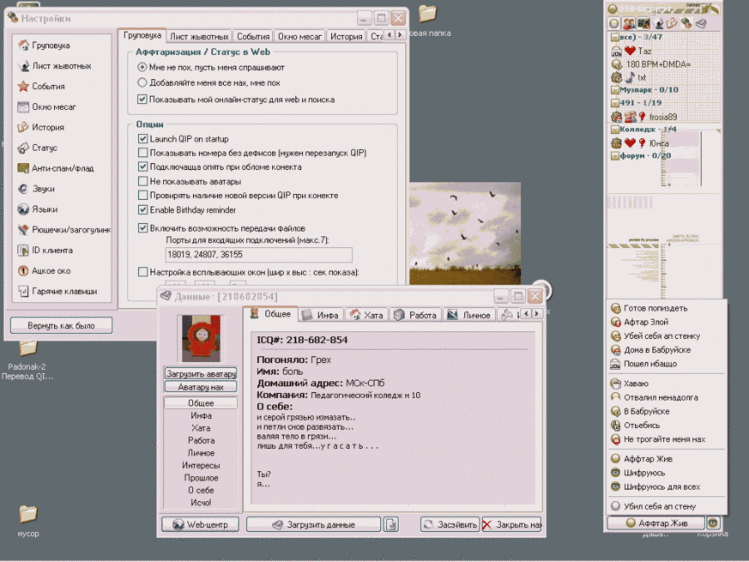Open Окно месаг in settings sidebar
This screenshot has height=562, width=749.
click(47, 107)
